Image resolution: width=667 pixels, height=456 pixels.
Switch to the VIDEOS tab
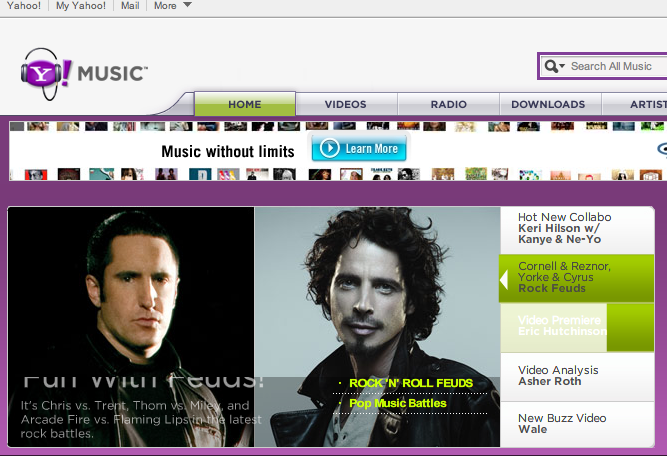click(346, 104)
